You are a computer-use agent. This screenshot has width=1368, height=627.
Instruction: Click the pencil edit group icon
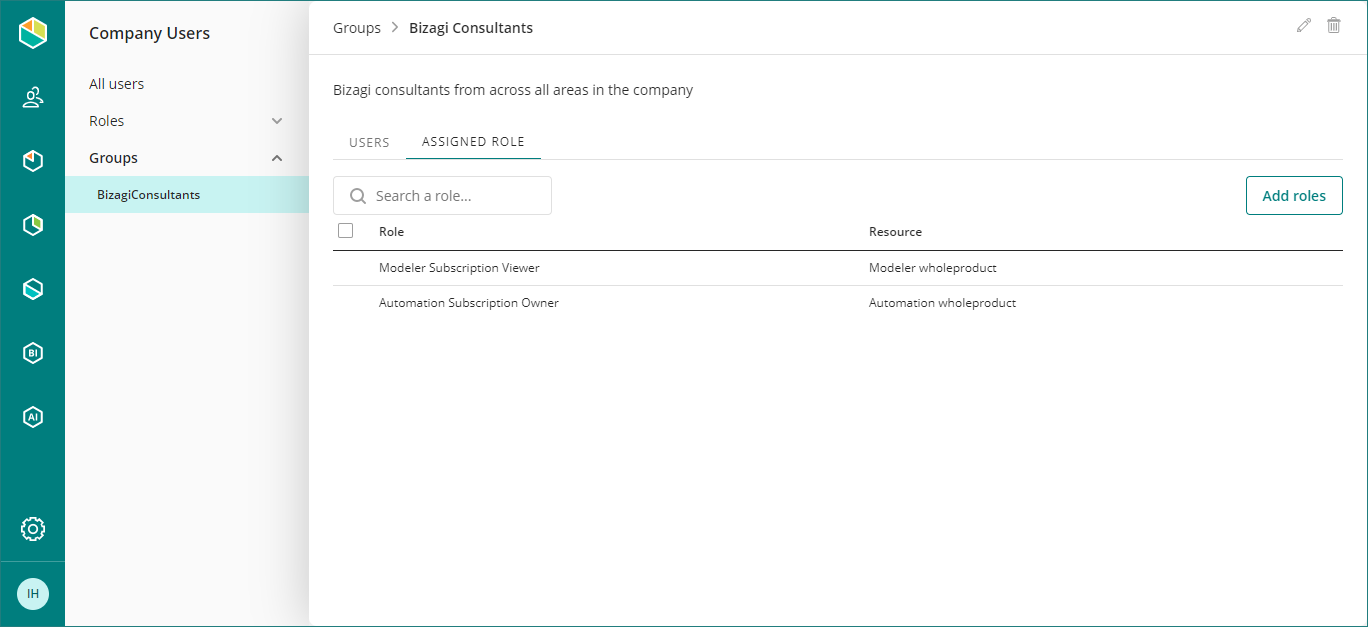point(1304,26)
